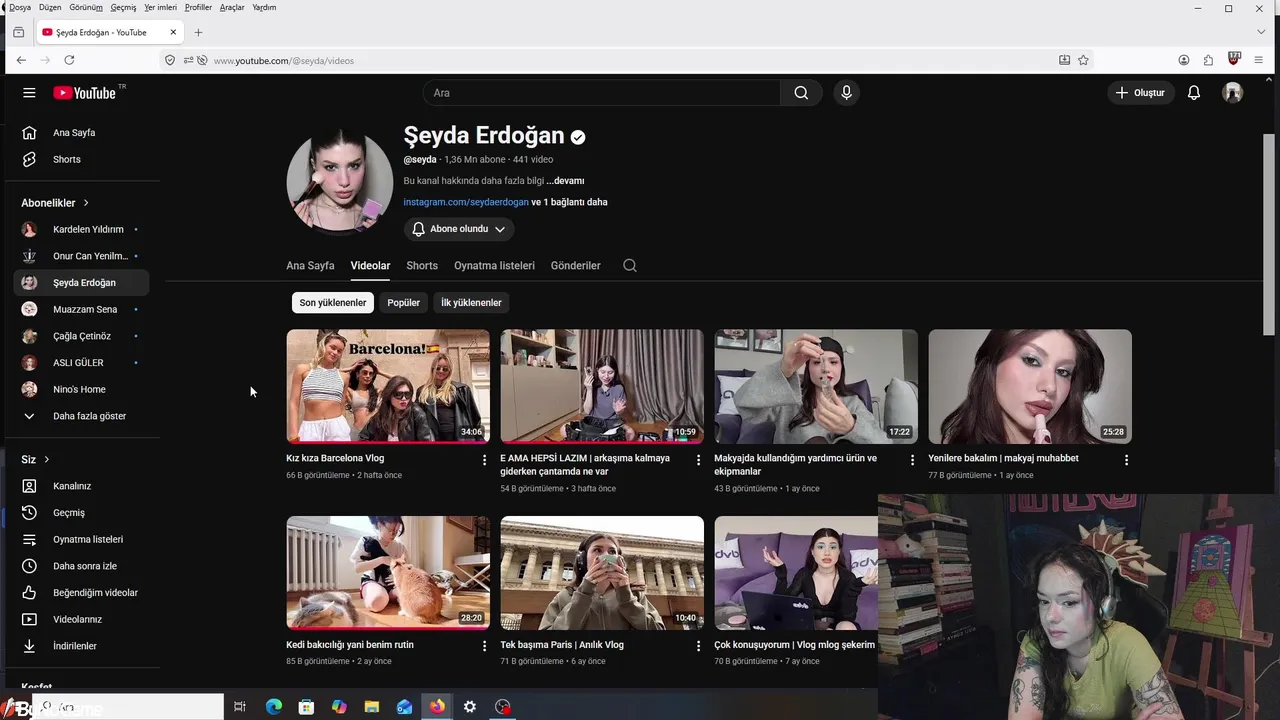Viewport: 1280px width, 720px height.
Task: Open options for Kız kıza Barcelona Vlog
Action: (485, 460)
